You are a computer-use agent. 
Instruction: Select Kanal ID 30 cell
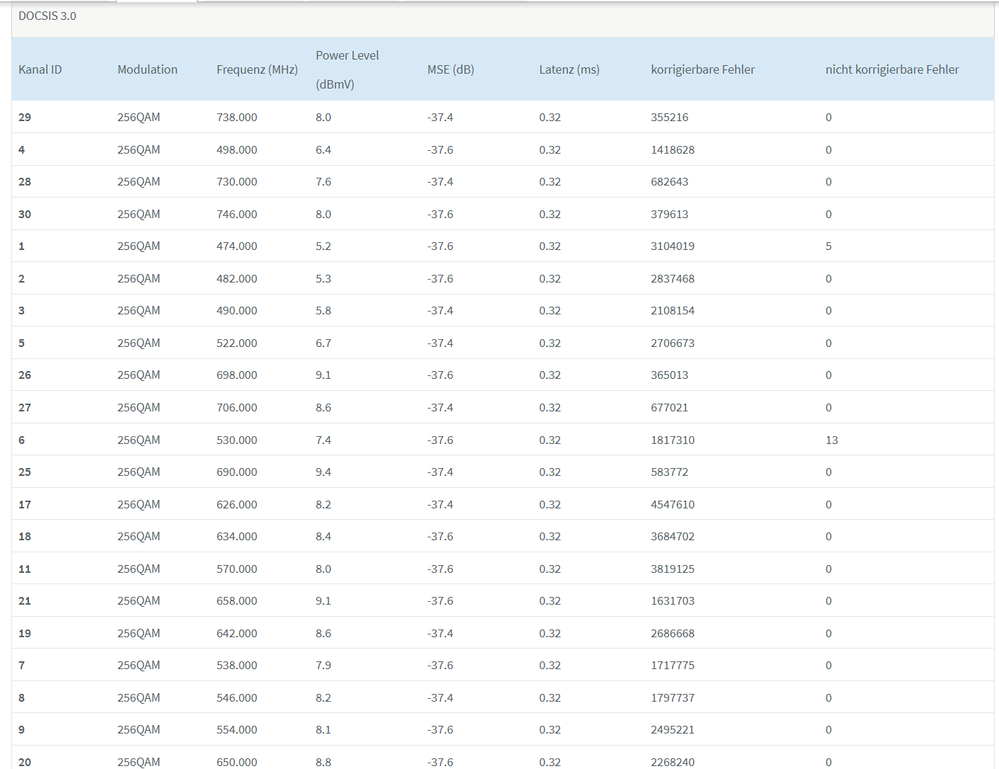[x=25, y=214]
